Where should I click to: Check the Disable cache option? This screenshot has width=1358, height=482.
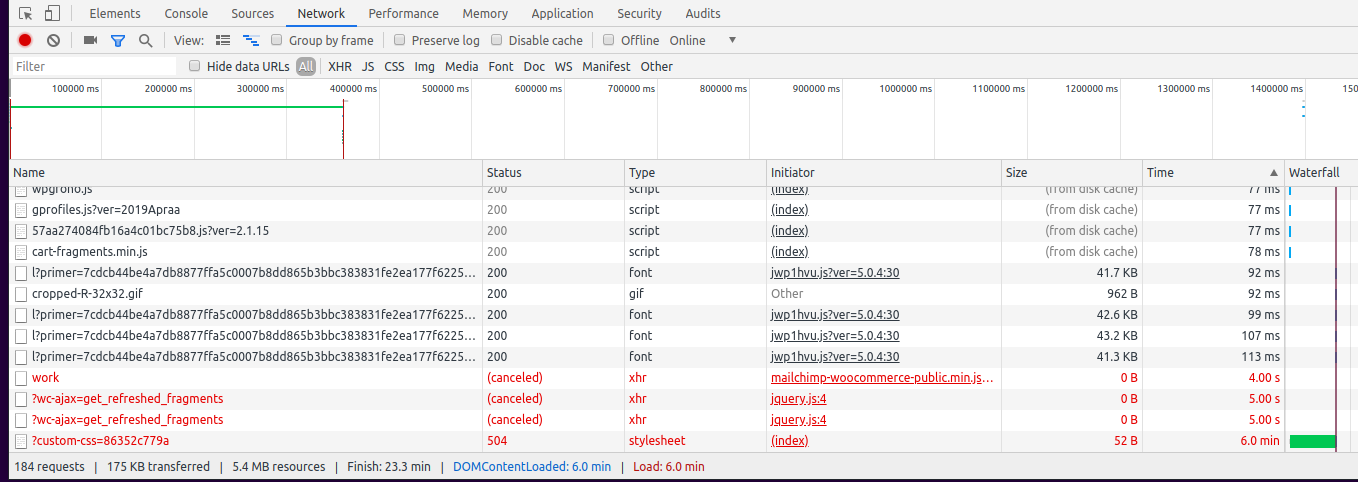pos(497,40)
